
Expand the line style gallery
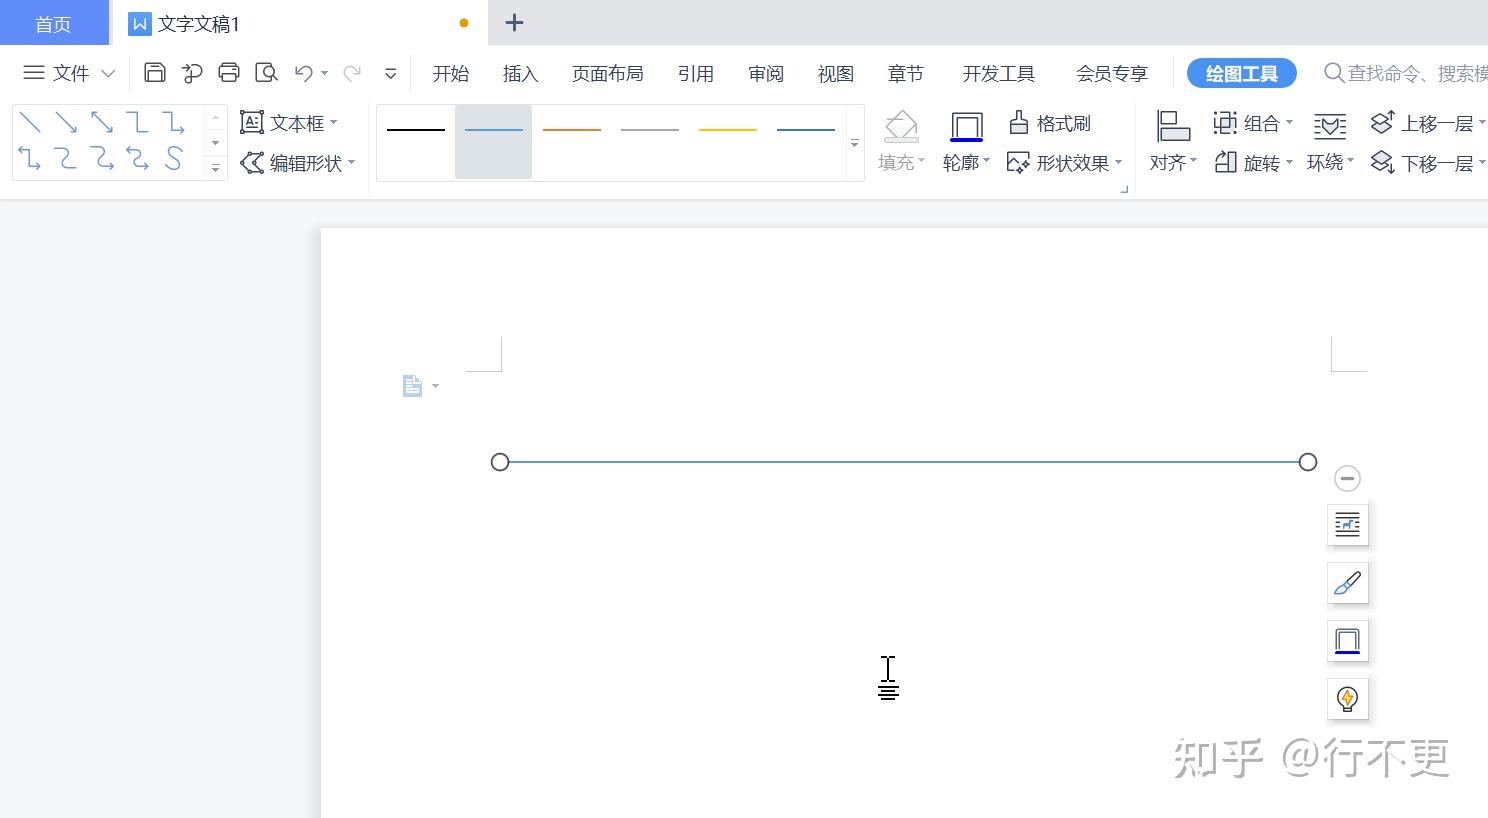click(854, 144)
